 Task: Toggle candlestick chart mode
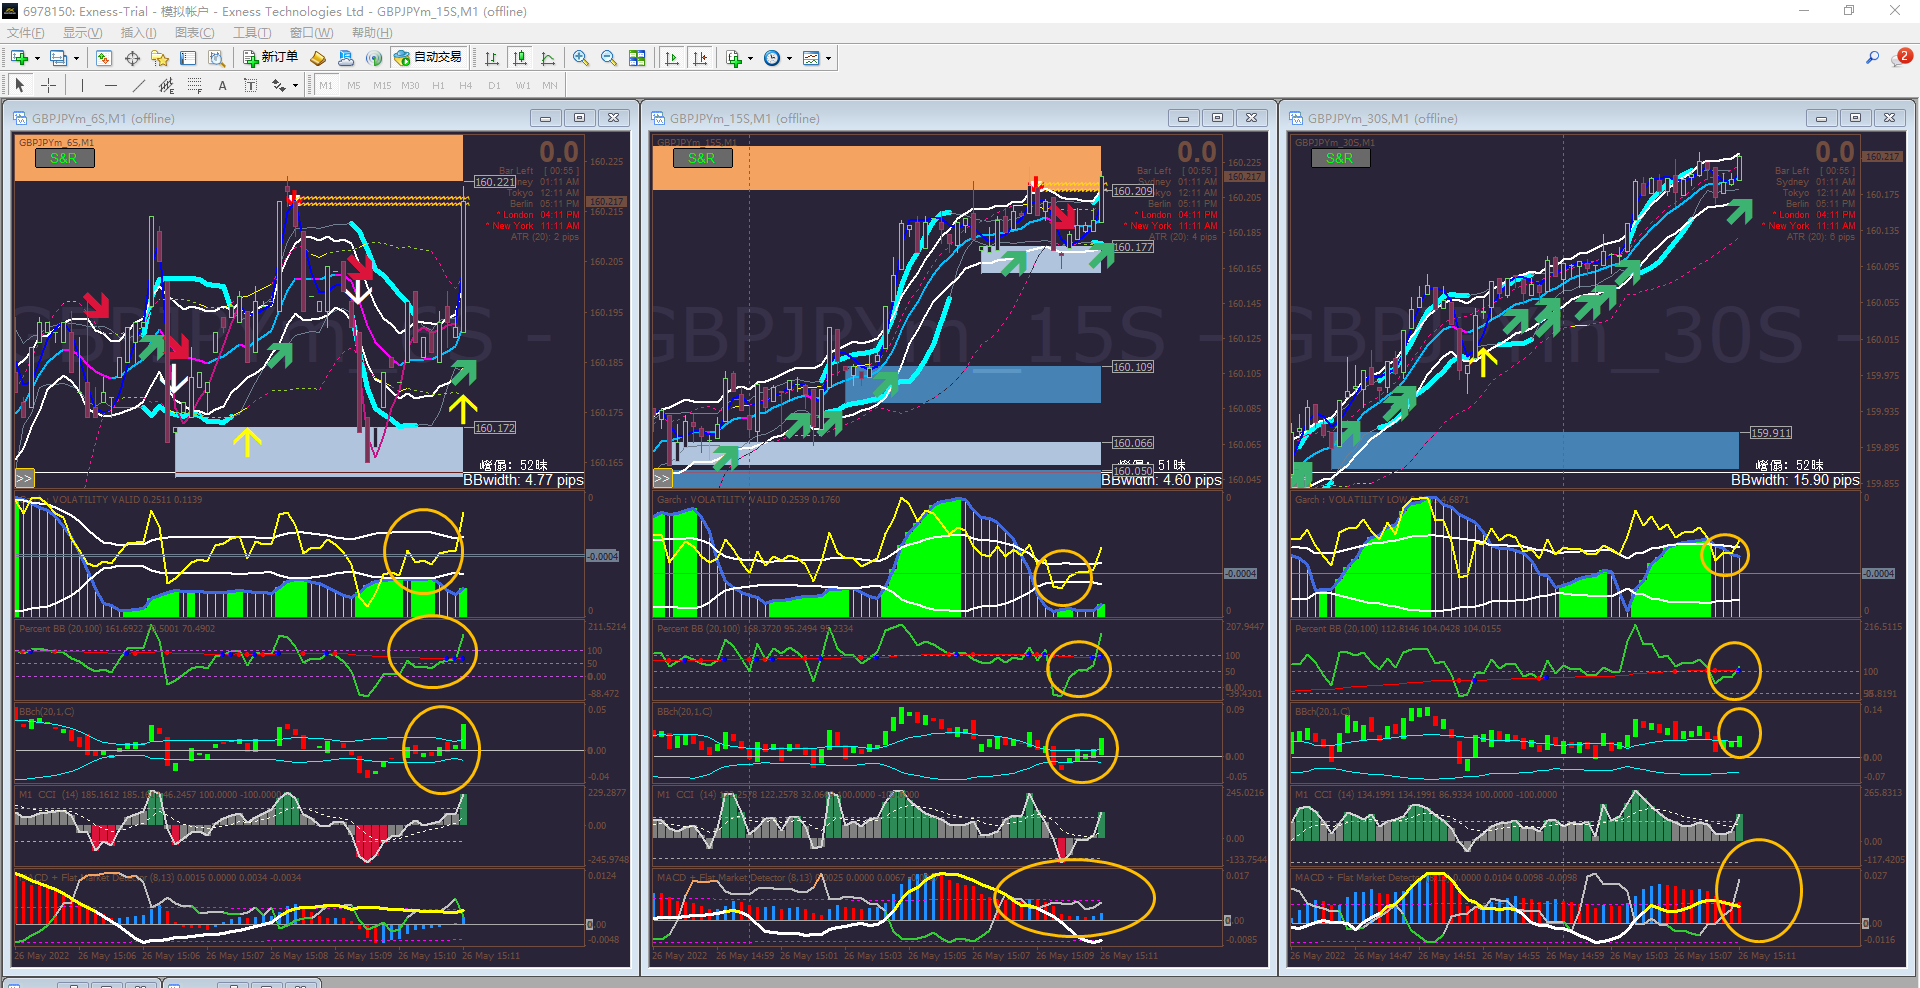coord(520,58)
